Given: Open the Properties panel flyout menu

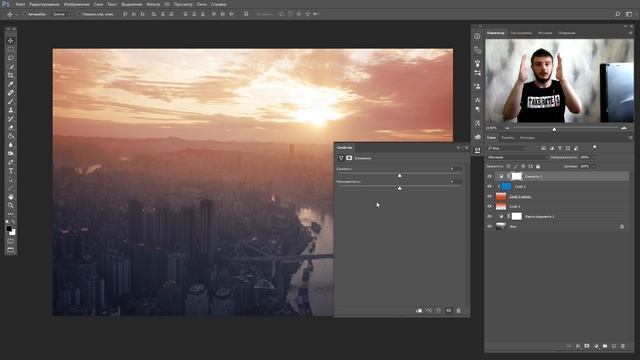Looking at the screenshot, I should [466, 148].
